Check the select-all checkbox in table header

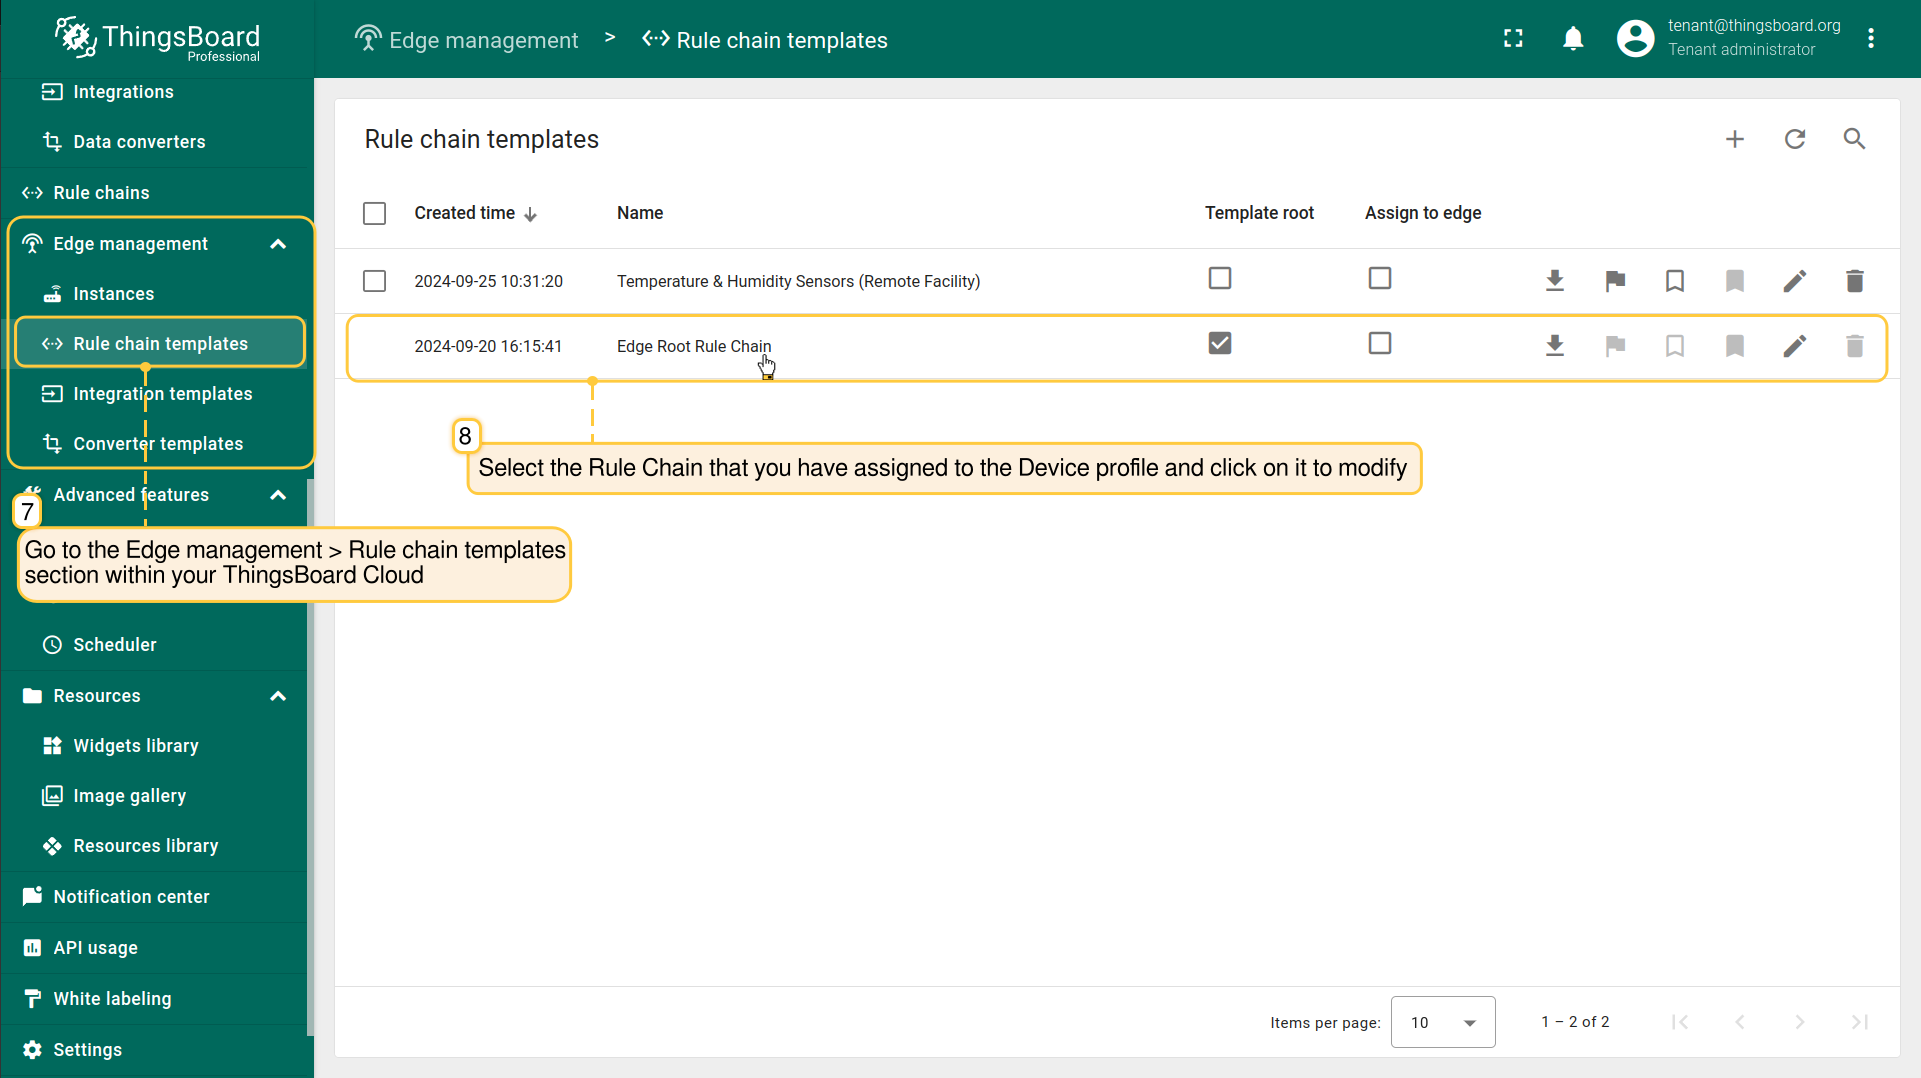click(x=374, y=213)
